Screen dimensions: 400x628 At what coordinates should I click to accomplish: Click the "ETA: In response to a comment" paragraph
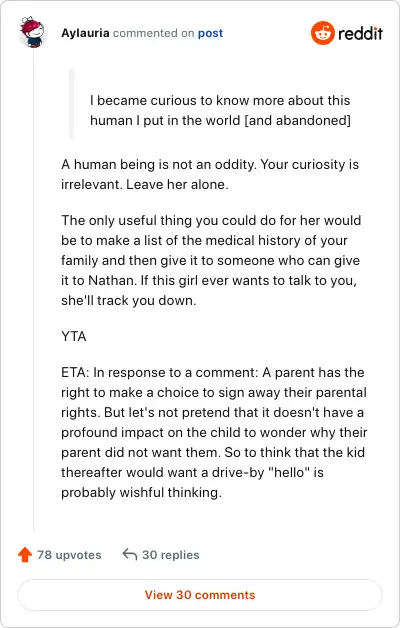(214, 432)
